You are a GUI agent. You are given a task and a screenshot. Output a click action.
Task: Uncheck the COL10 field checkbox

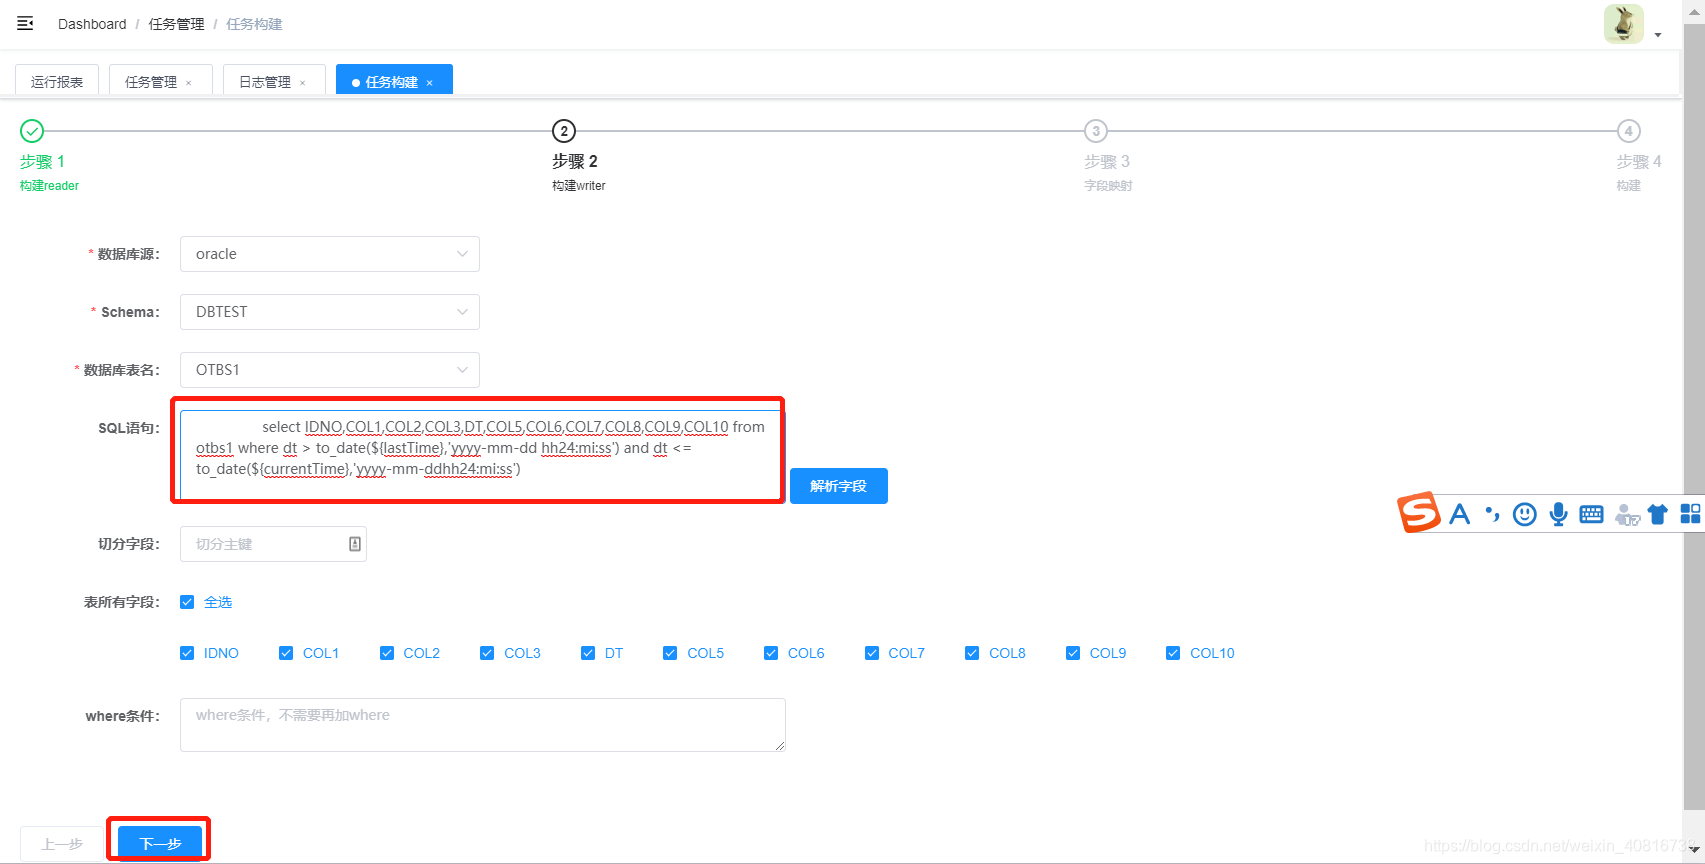click(1173, 653)
